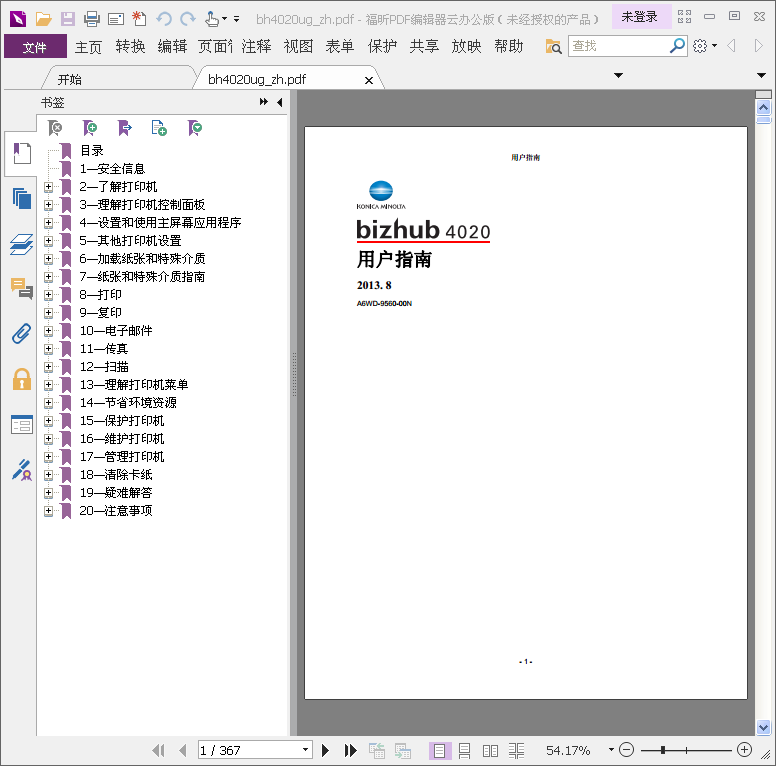Screen dimensions: 776x766
Task: Expand the 3—理解打印机控制面板 bookmark
Action: pos(48,205)
